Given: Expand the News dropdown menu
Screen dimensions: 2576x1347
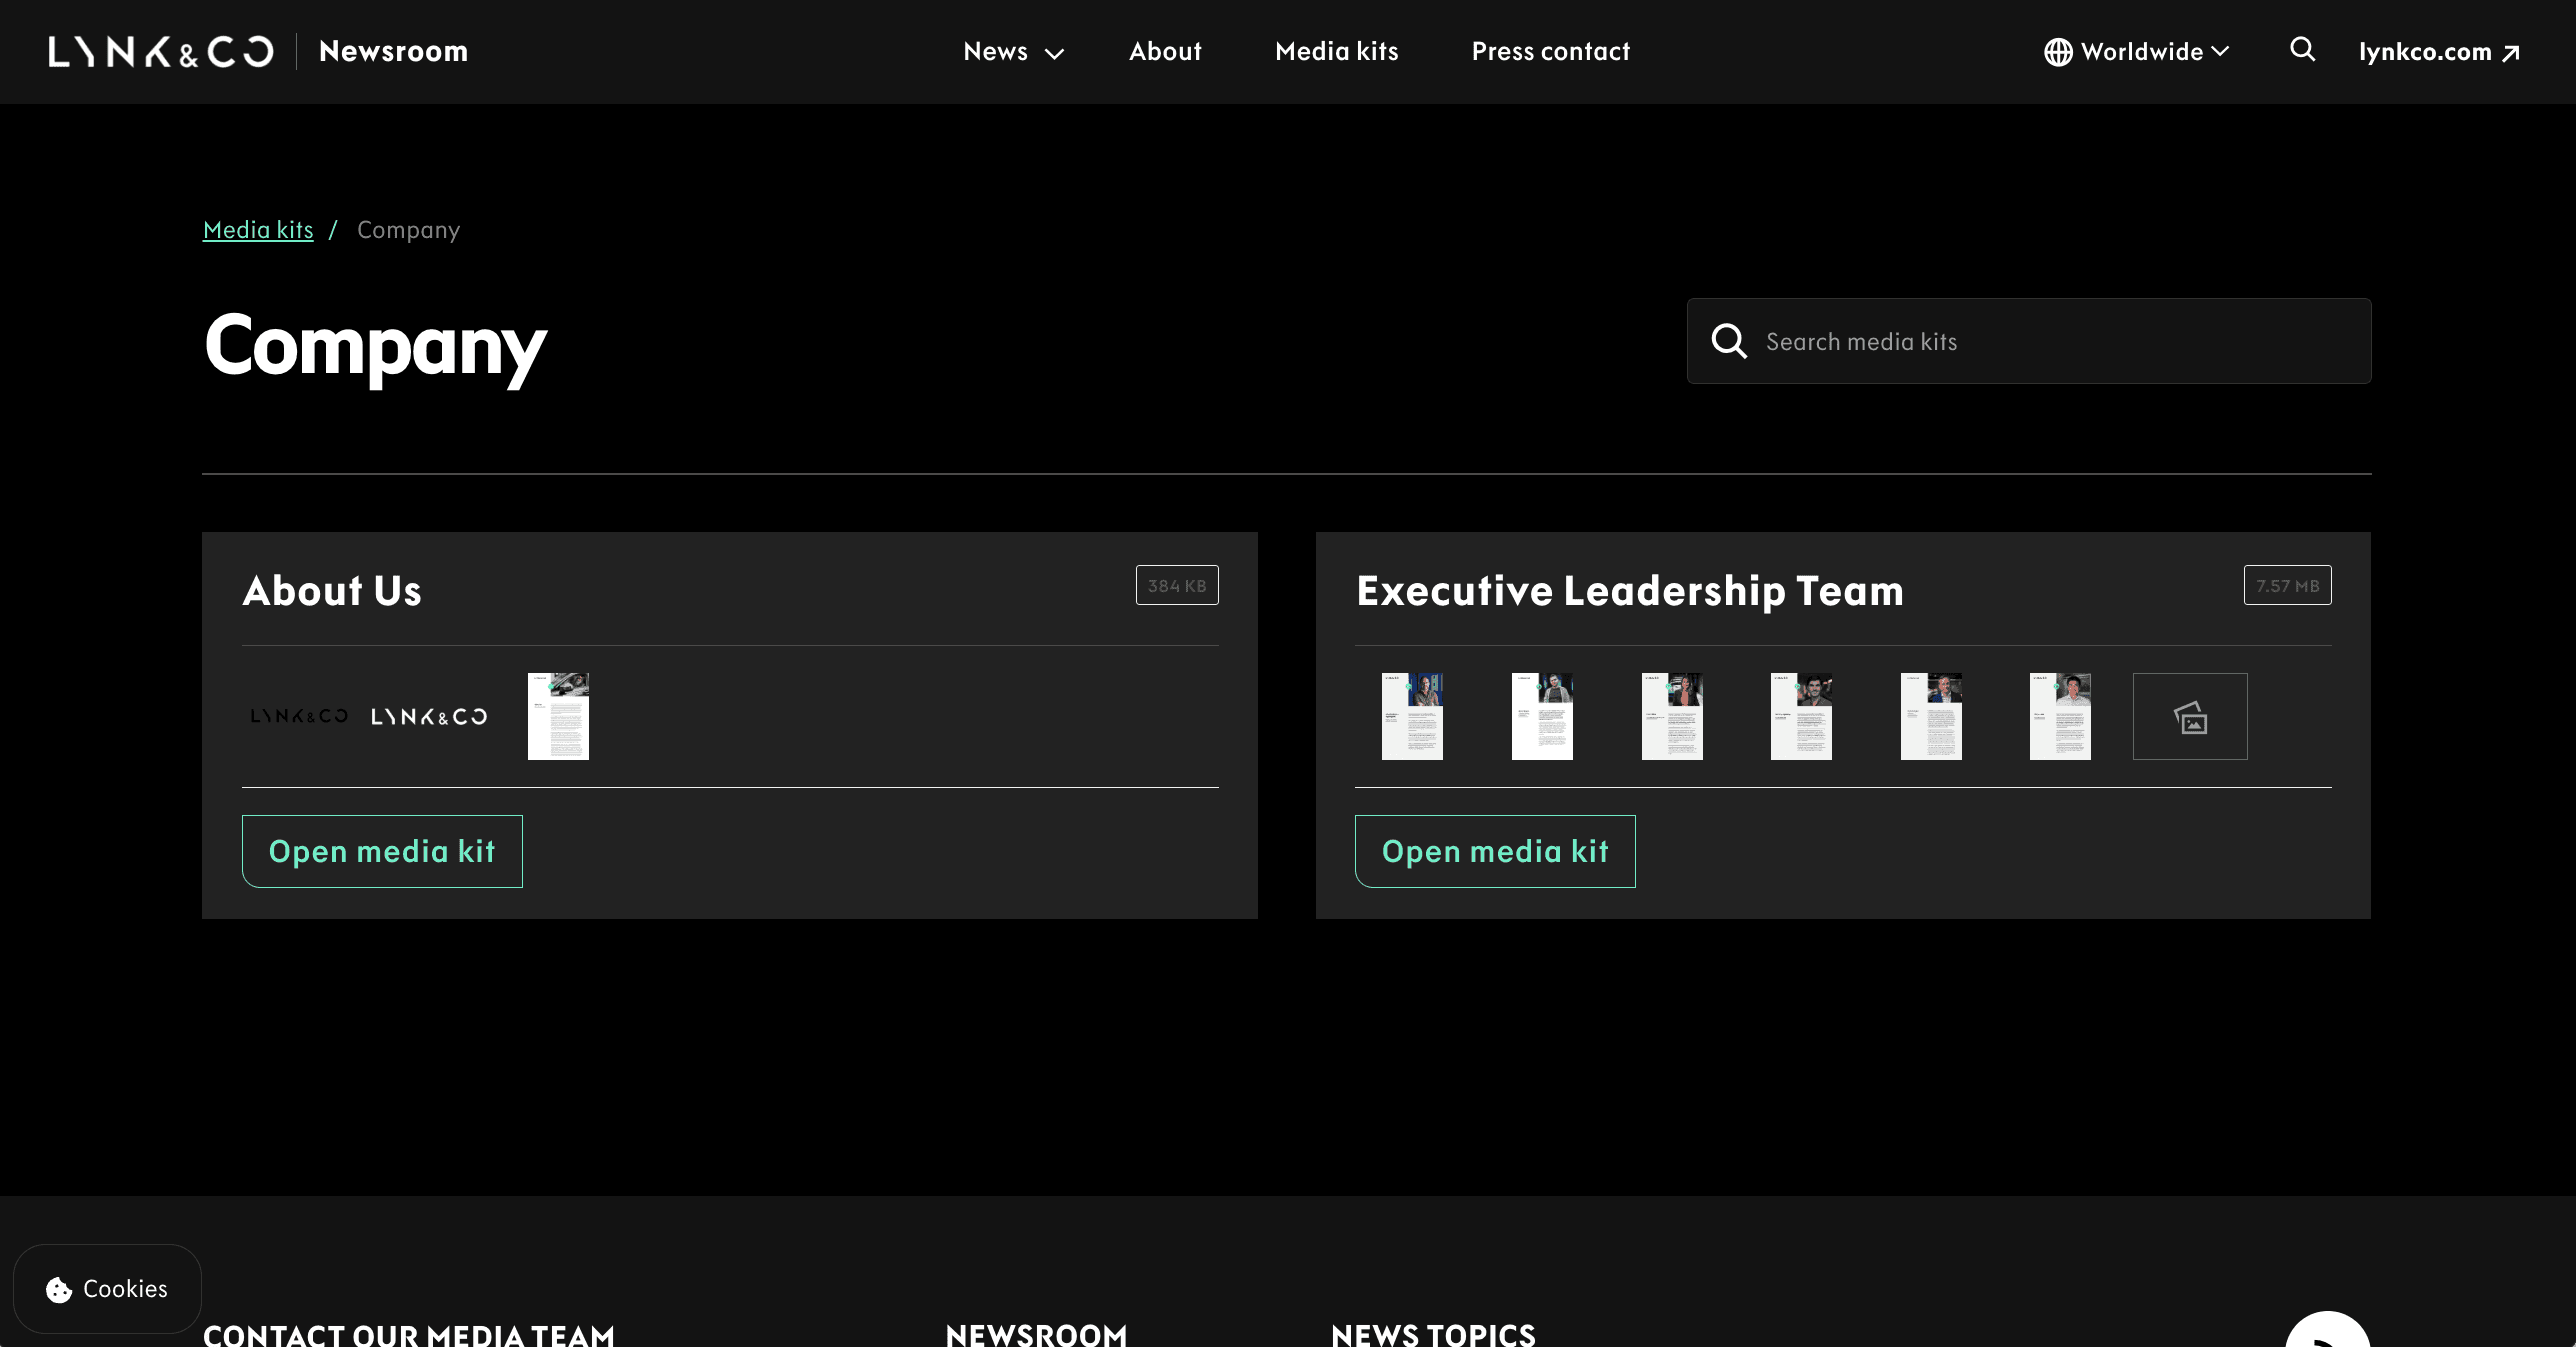Looking at the screenshot, I should [1013, 52].
